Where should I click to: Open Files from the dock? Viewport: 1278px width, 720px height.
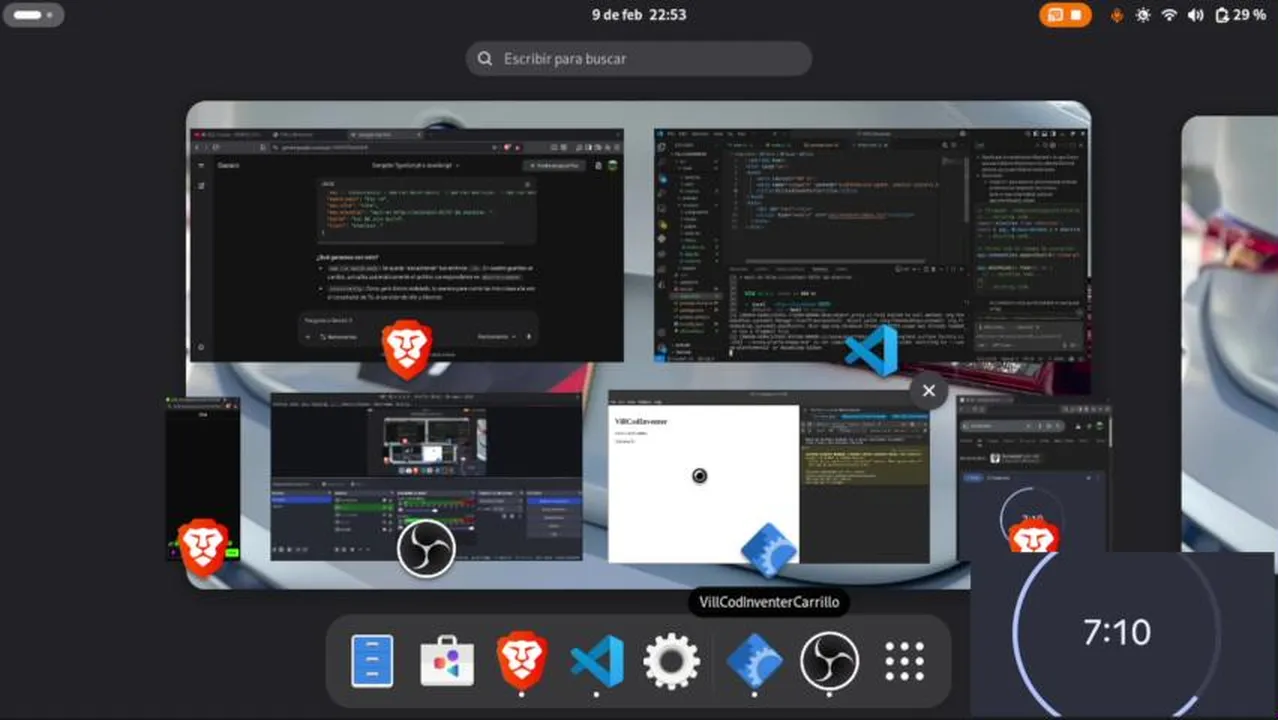tap(372, 661)
